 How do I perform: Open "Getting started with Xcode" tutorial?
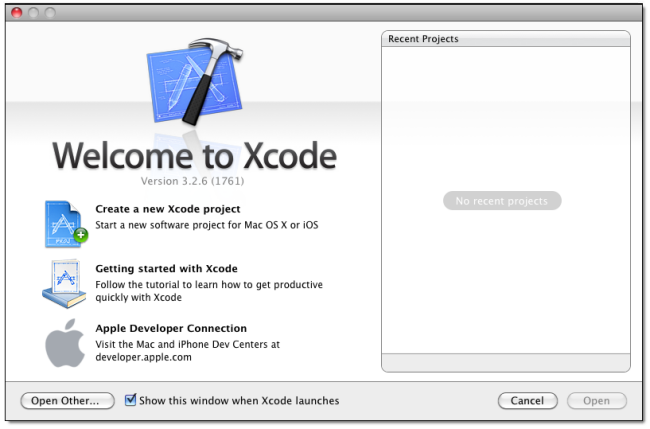(x=166, y=269)
